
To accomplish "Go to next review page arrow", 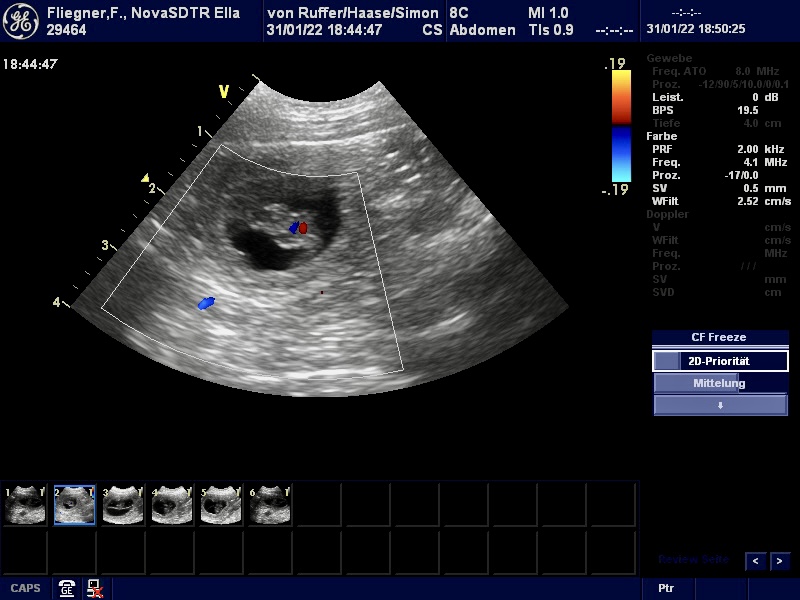I will click(x=779, y=561).
